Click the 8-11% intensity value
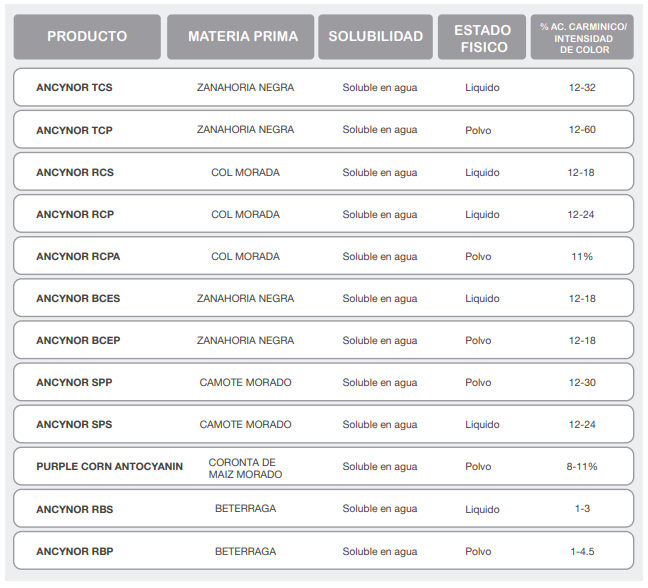The width and height of the screenshot is (648, 588). point(582,467)
